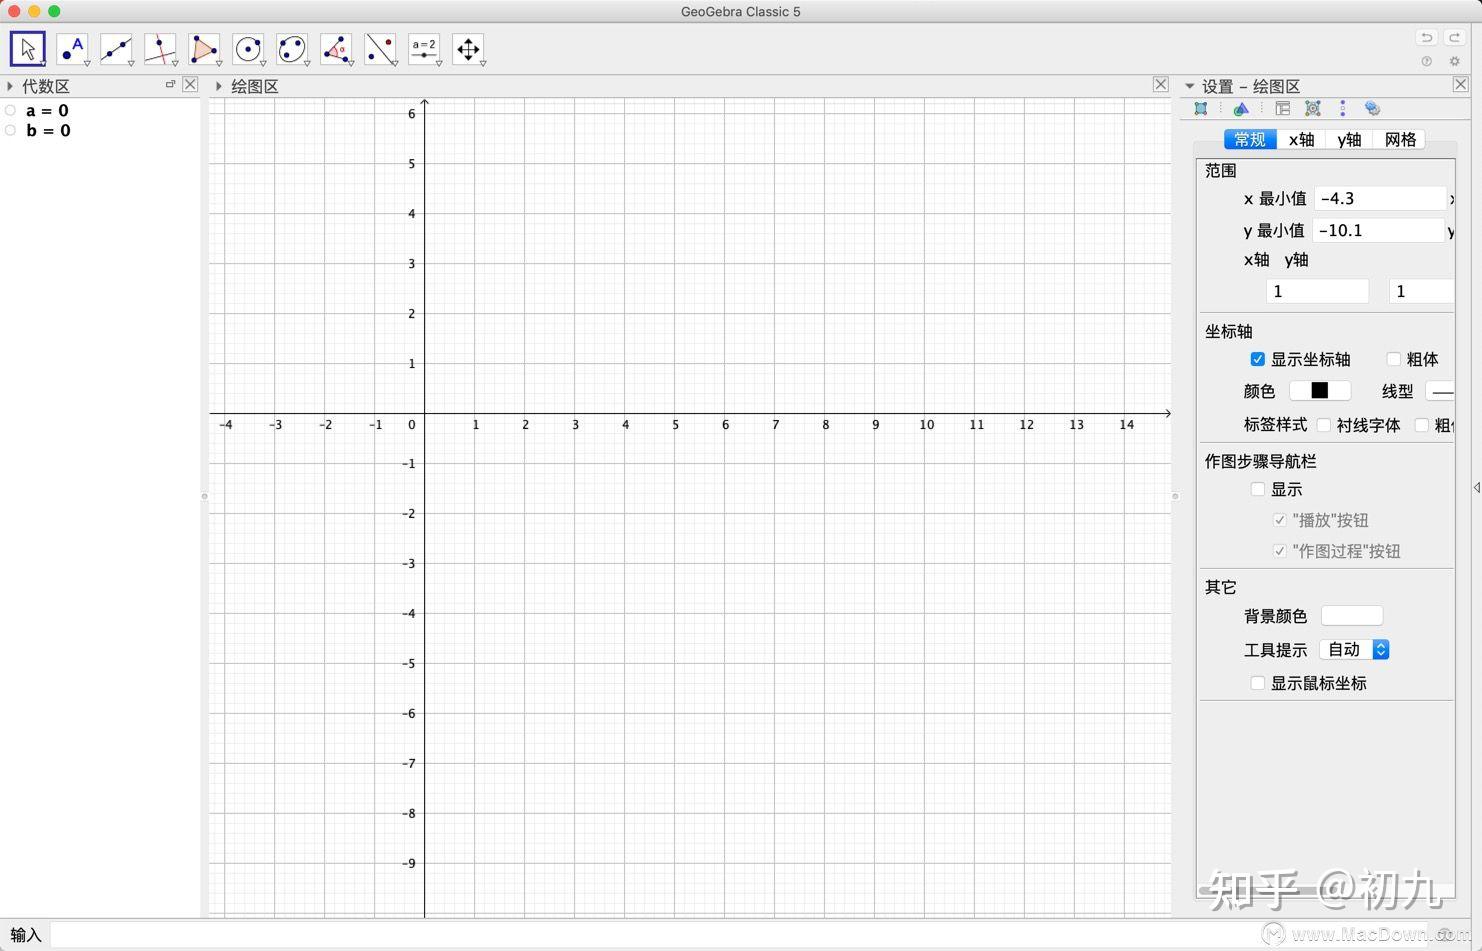Select the Reflect about Line tool
The image size is (1482, 951).
380,49
